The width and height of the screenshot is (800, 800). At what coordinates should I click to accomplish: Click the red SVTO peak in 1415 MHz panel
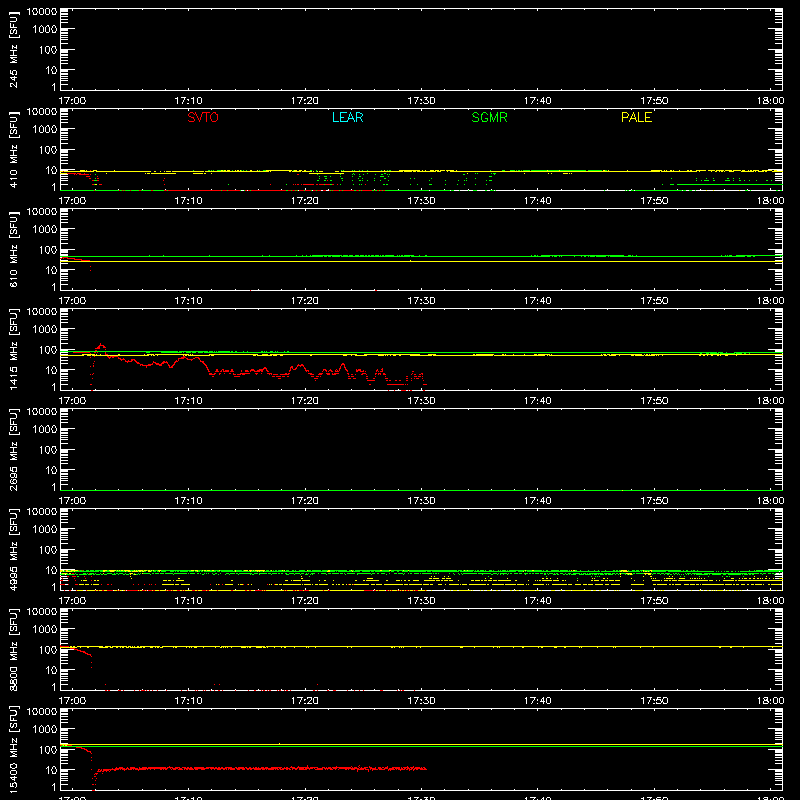point(101,346)
